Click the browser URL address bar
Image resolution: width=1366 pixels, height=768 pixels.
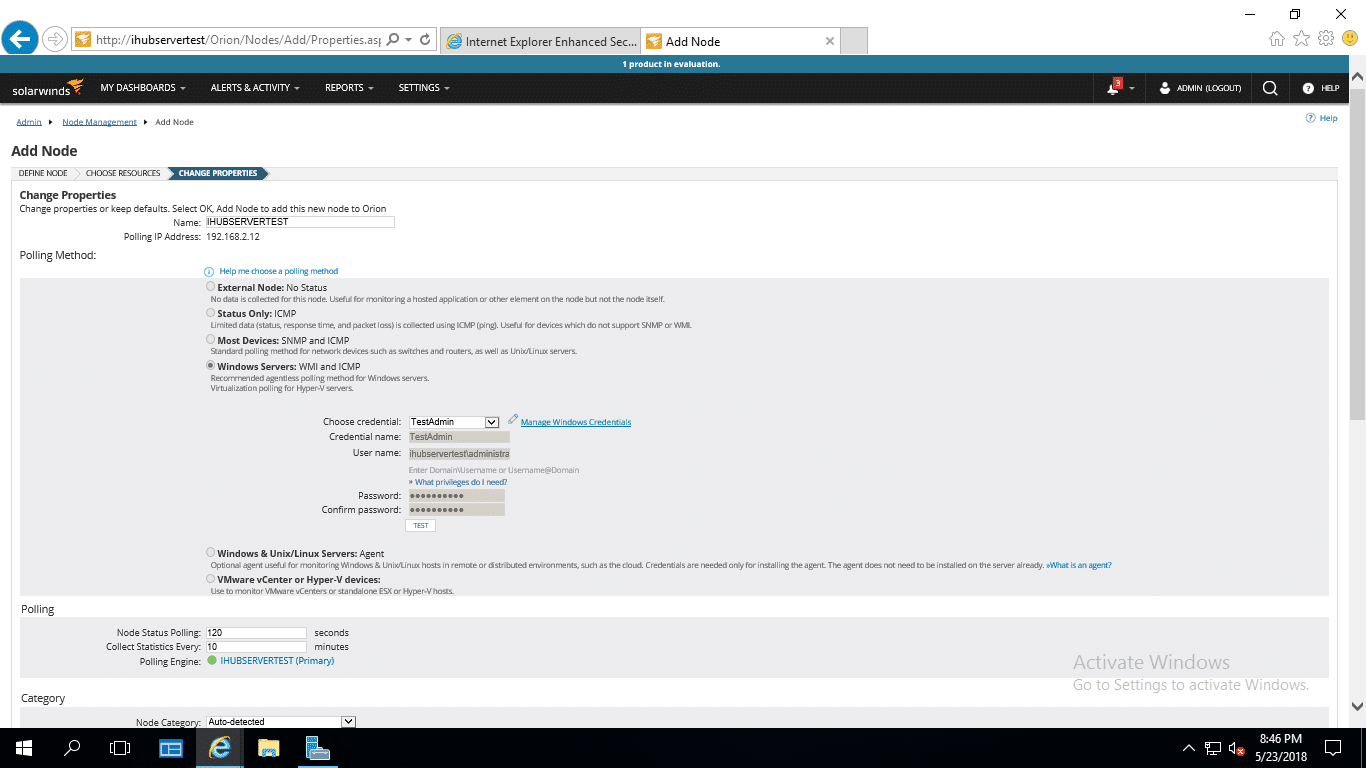click(x=238, y=40)
